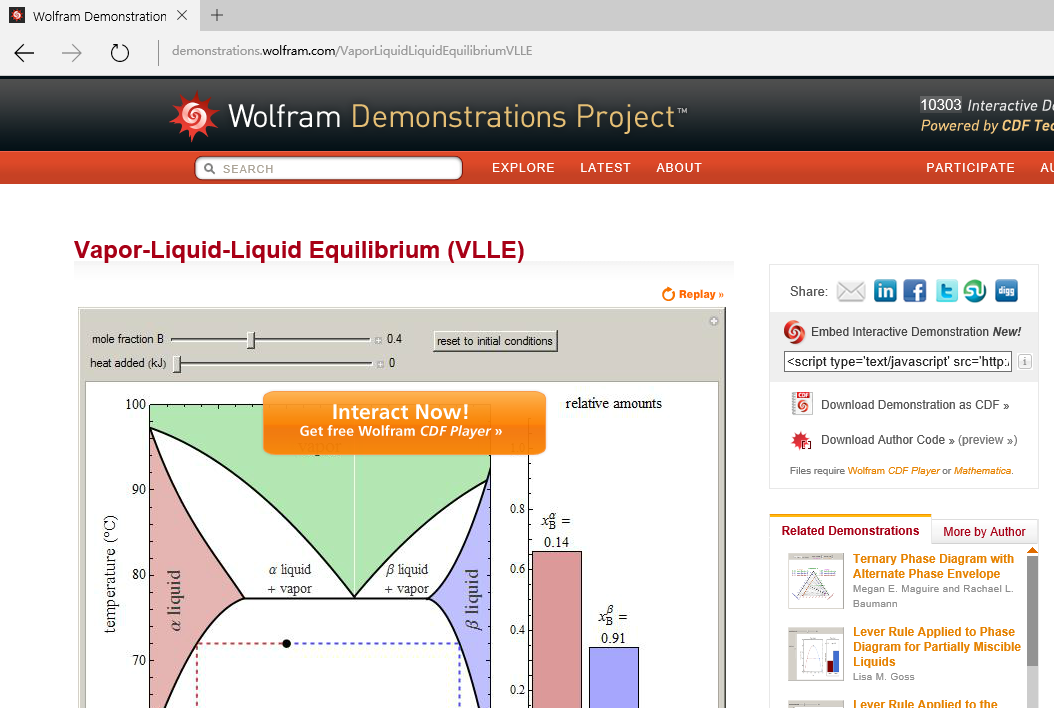Click the black state point on diagram
Image resolution: width=1054 pixels, height=708 pixels.
[286, 643]
